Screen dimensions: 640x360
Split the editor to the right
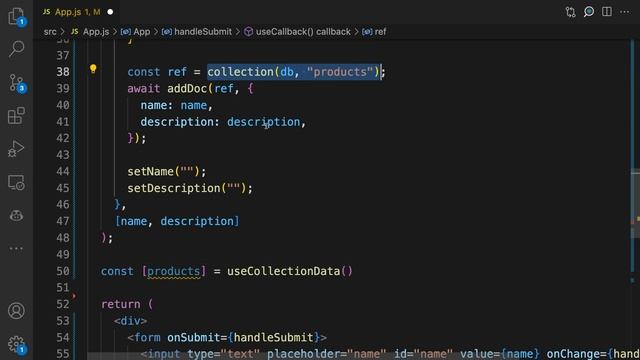[607, 12]
